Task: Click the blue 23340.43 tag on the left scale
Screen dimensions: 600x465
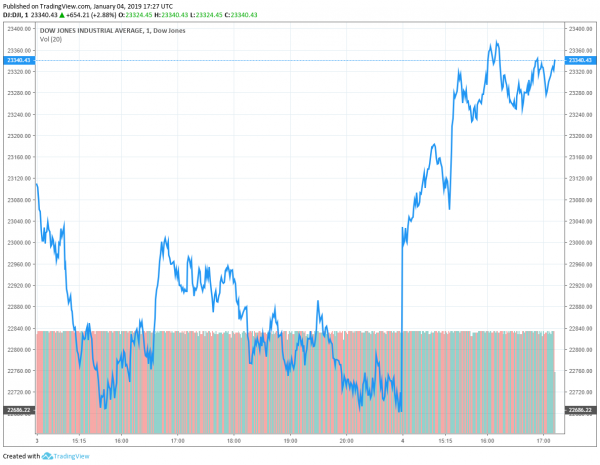Action: [x=19, y=60]
